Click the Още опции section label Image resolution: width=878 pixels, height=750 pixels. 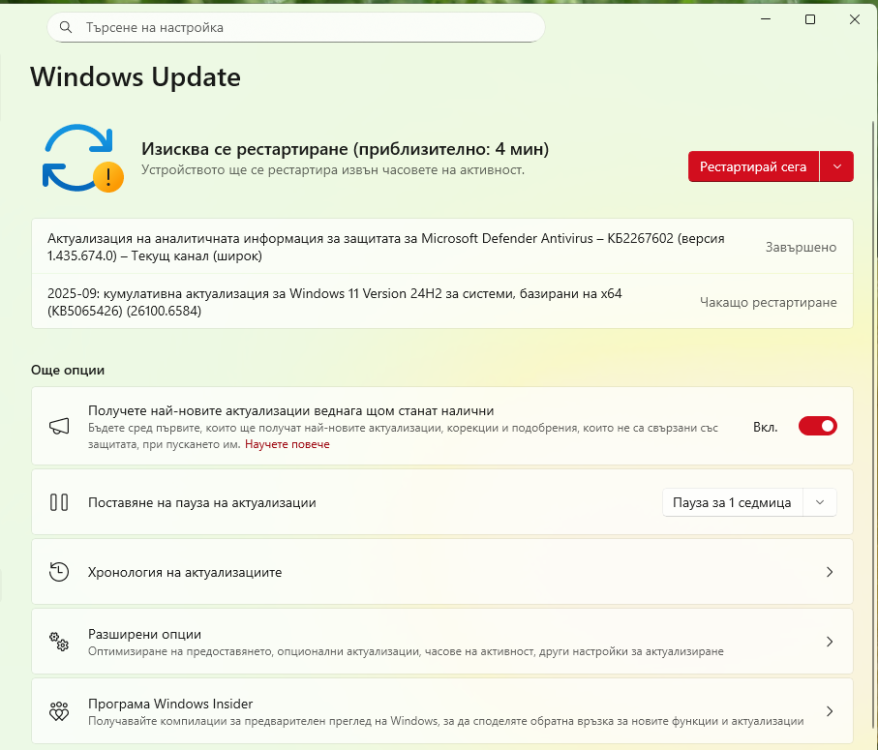pyautogui.click(x=68, y=370)
